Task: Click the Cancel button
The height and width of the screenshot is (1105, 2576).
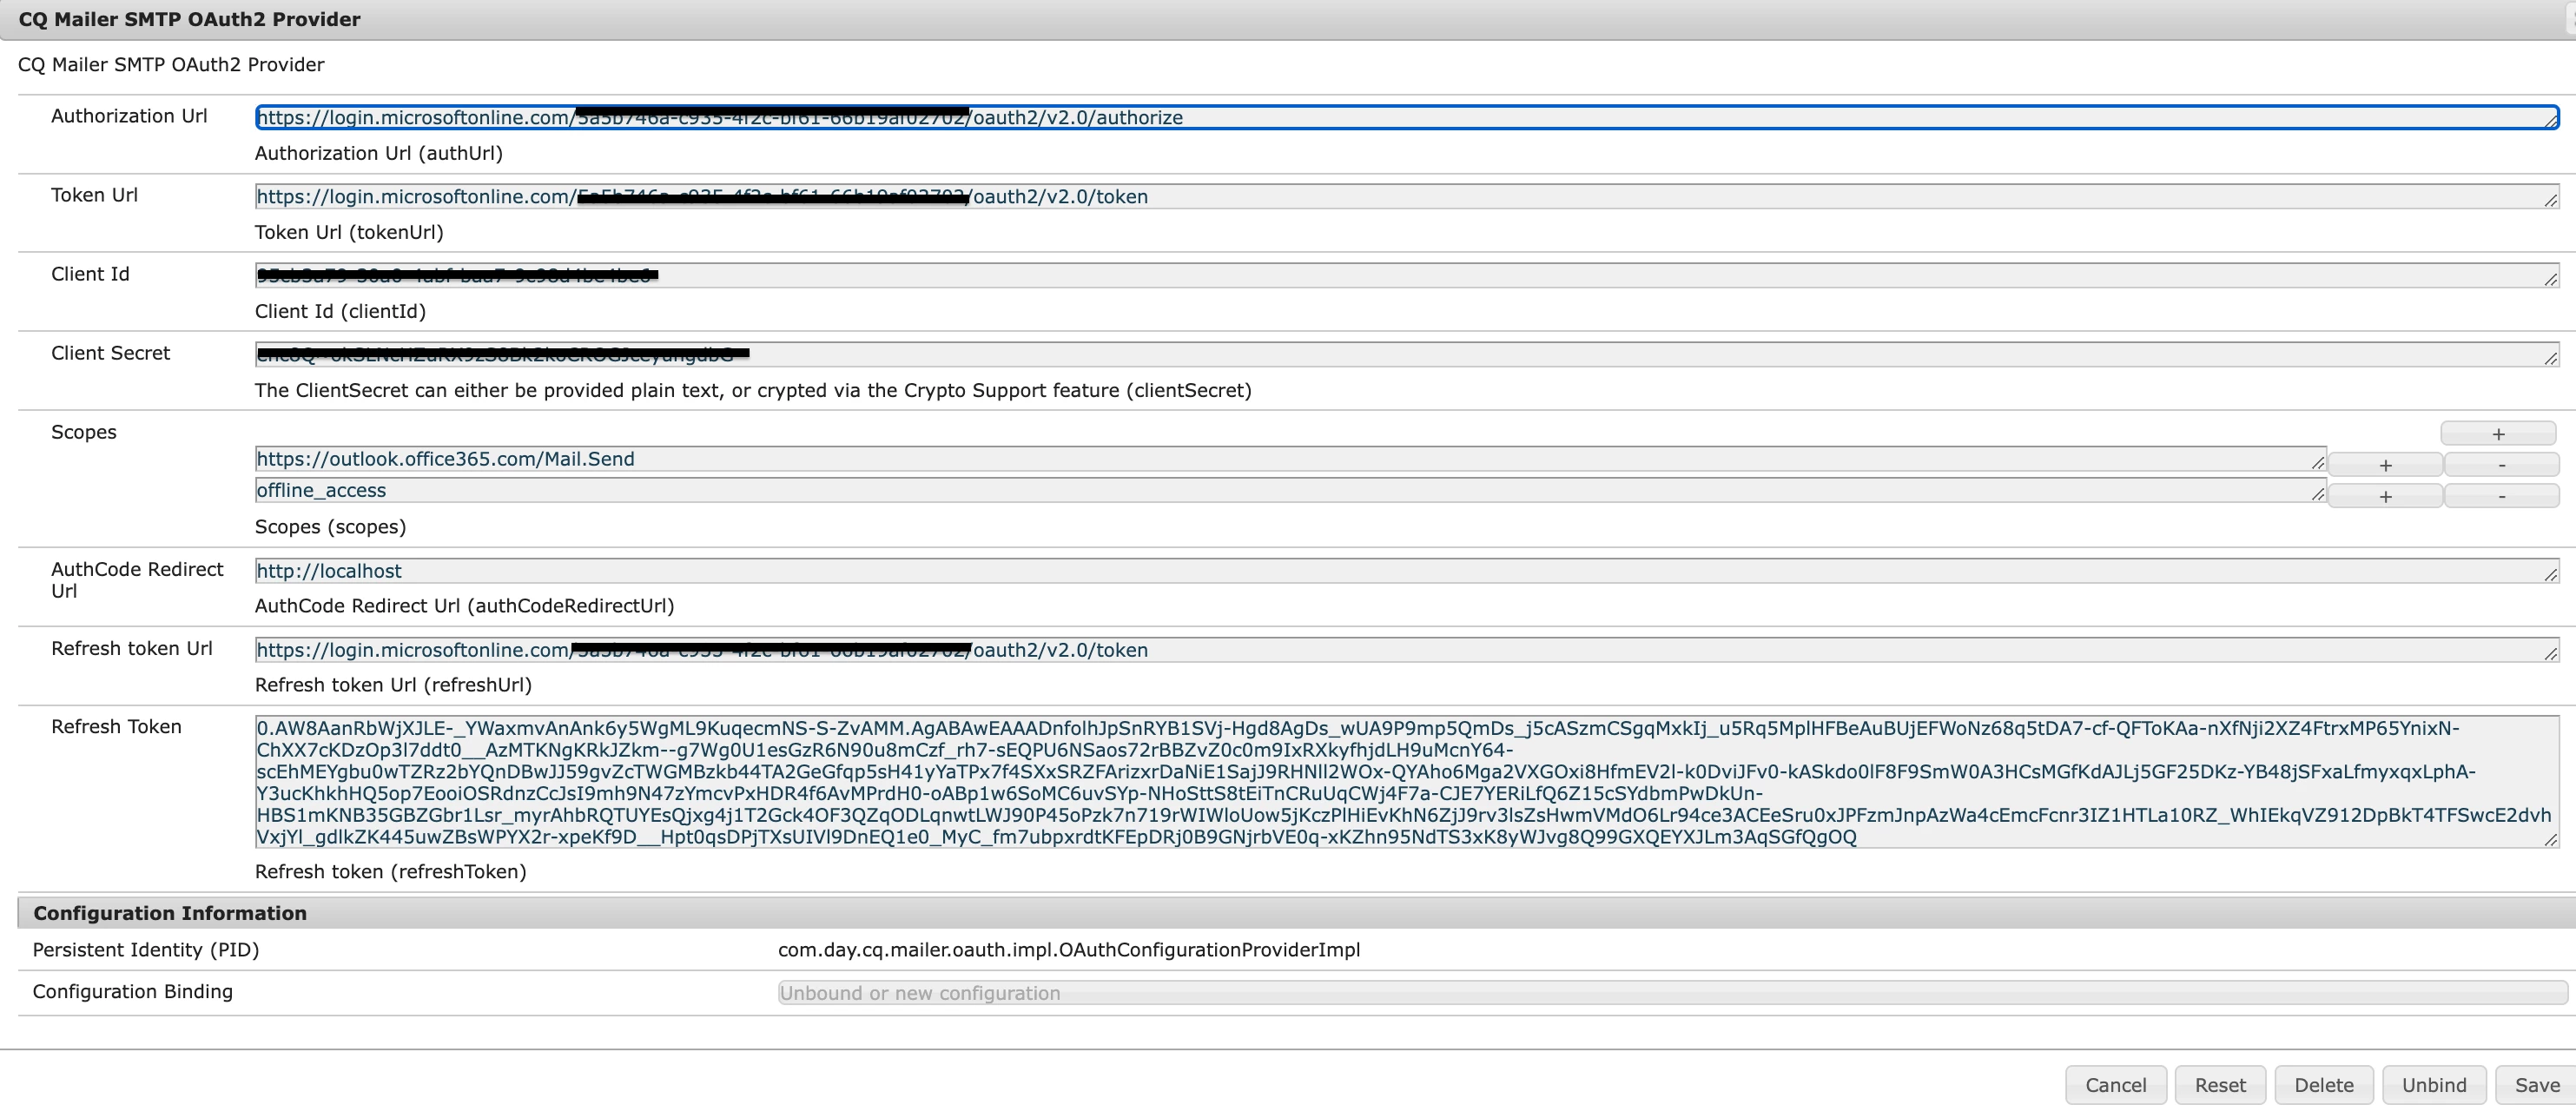Action: pyautogui.click(x=2115, y=1085)
